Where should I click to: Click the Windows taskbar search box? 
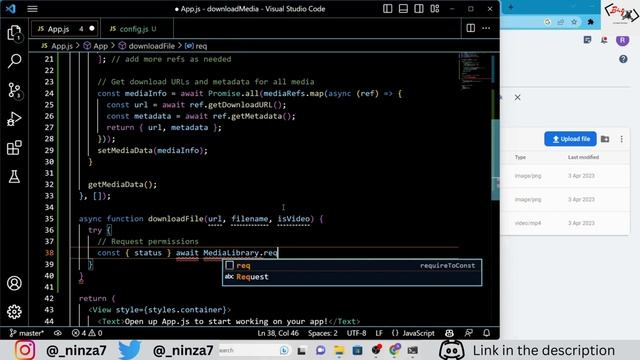point(253,350)
